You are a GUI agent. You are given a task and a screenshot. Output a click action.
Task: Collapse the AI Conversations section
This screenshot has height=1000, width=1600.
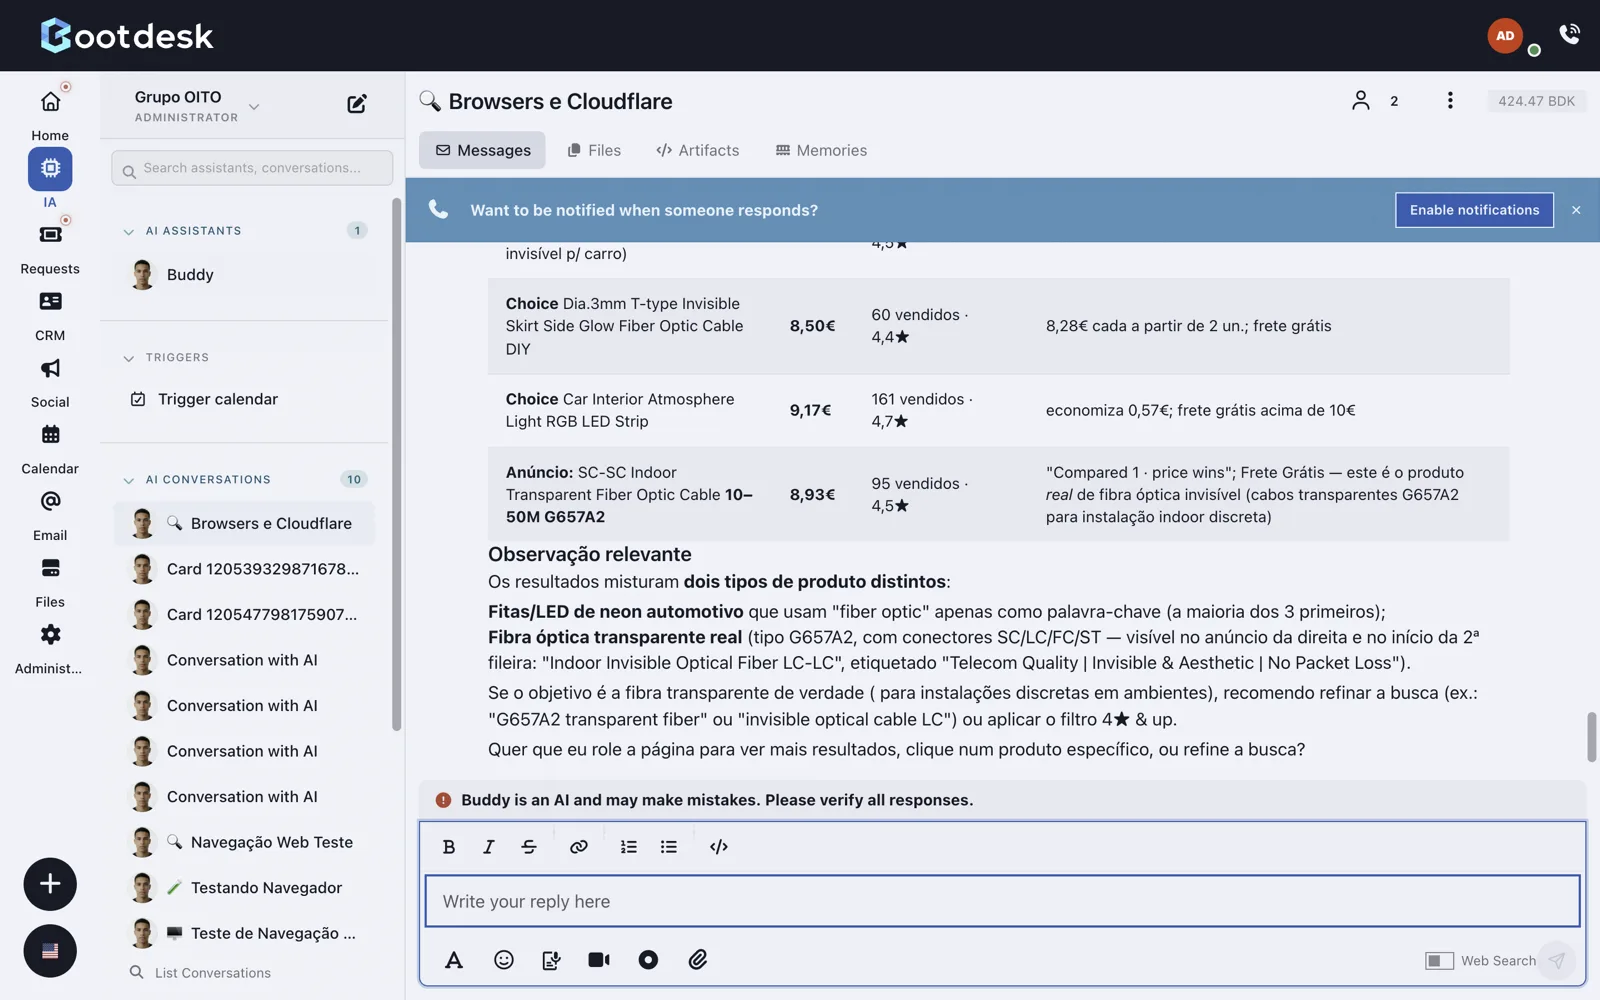tap(128, 480)
